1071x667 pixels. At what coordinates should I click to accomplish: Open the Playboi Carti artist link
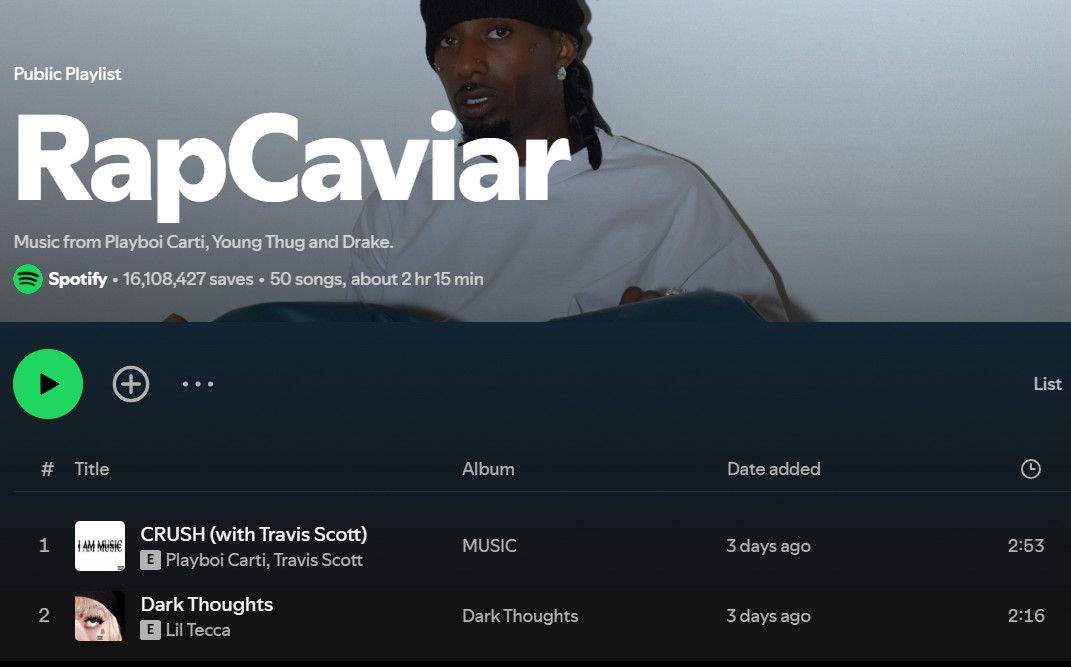pyautogui.click(x=216, y=560)
